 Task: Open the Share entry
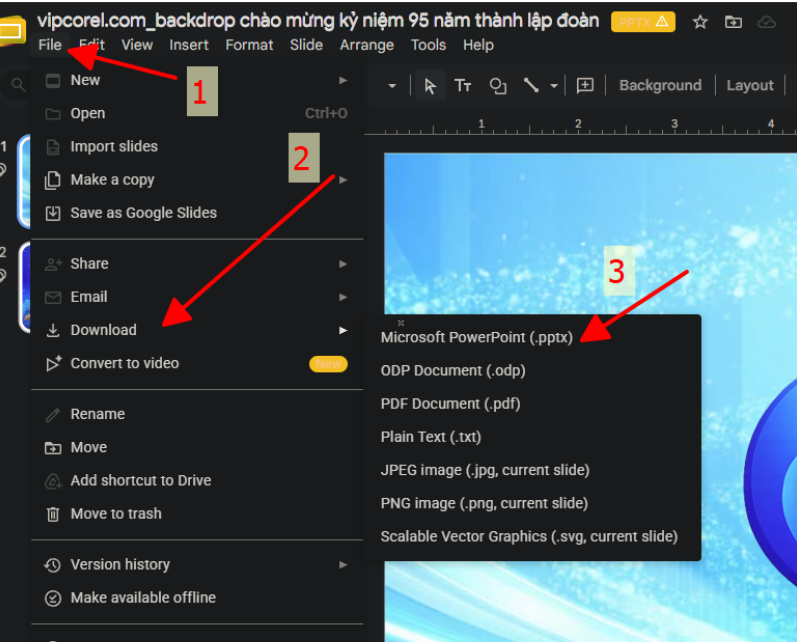[196, 264]
